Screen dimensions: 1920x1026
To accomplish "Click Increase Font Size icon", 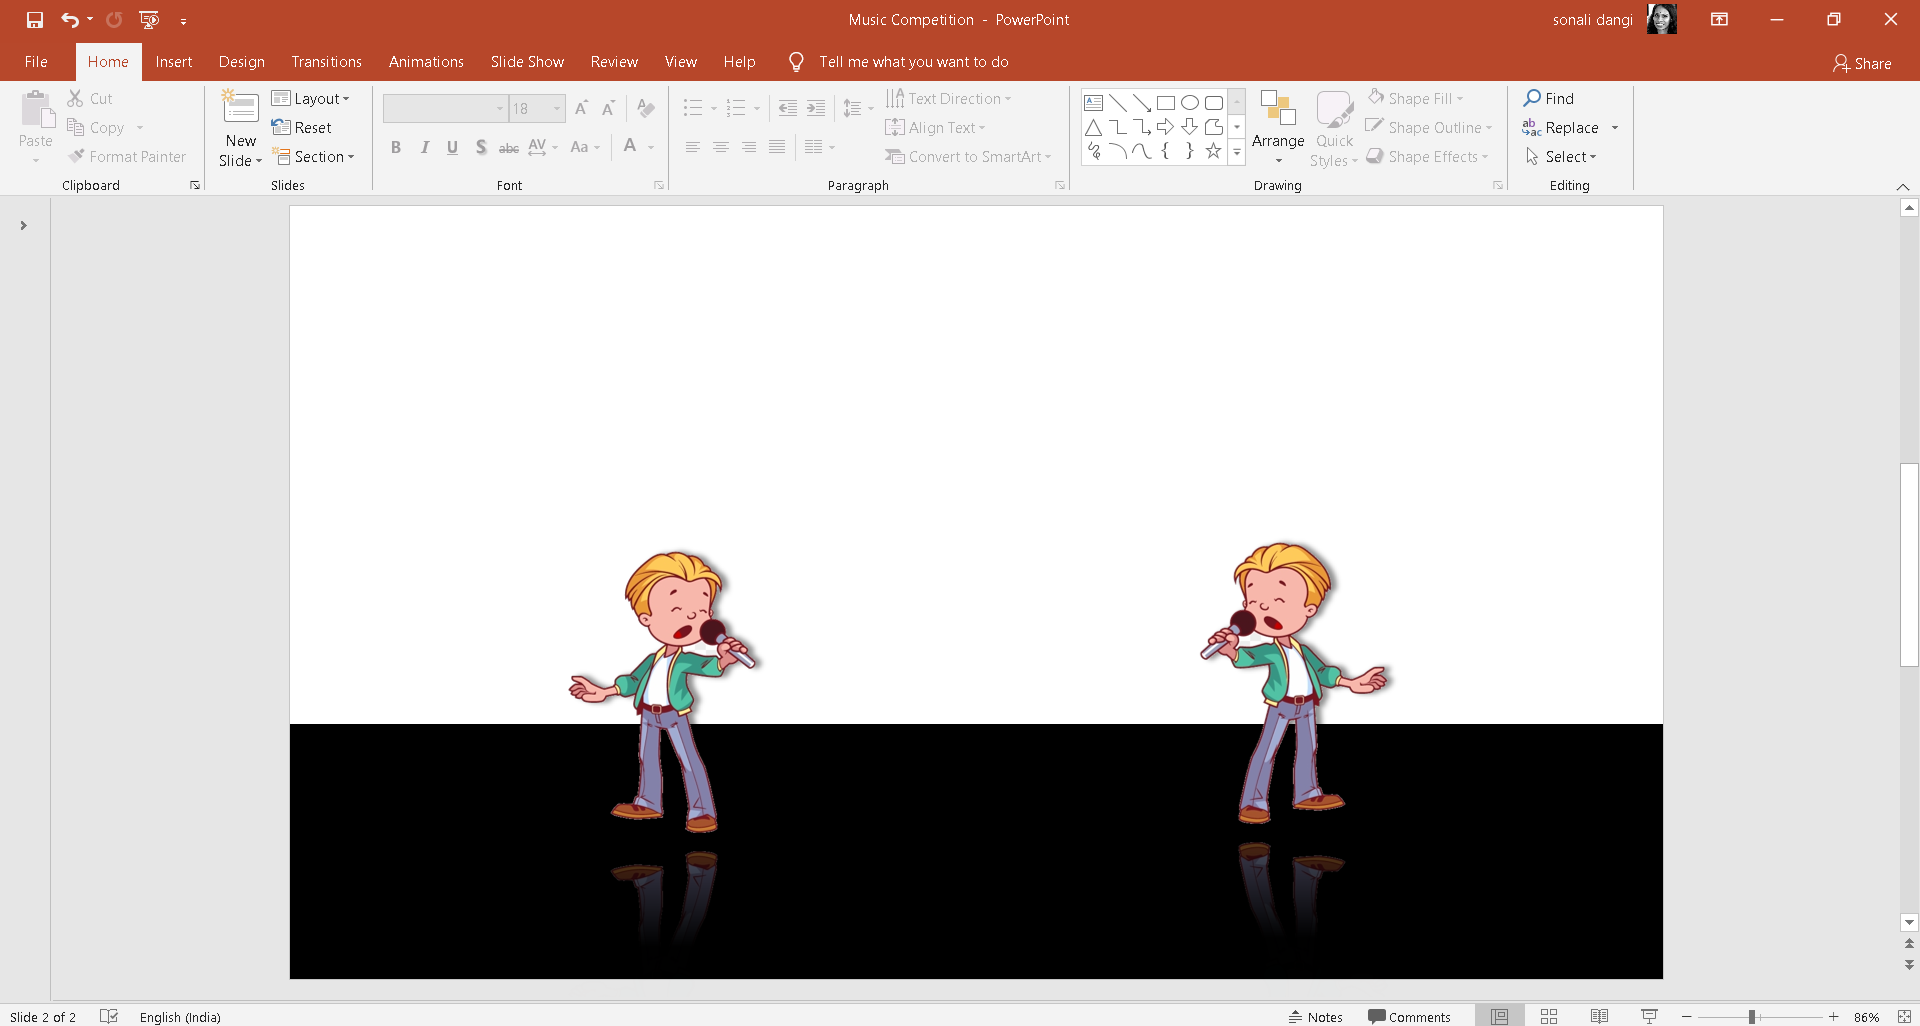I will 581,108.
